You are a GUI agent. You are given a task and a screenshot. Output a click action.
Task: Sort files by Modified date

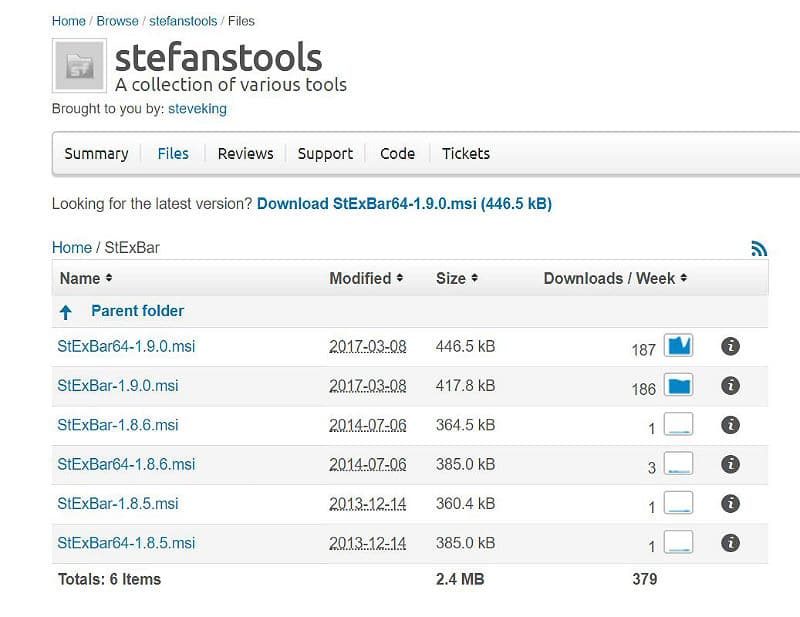pyautogui.click(x=366, y=278)
